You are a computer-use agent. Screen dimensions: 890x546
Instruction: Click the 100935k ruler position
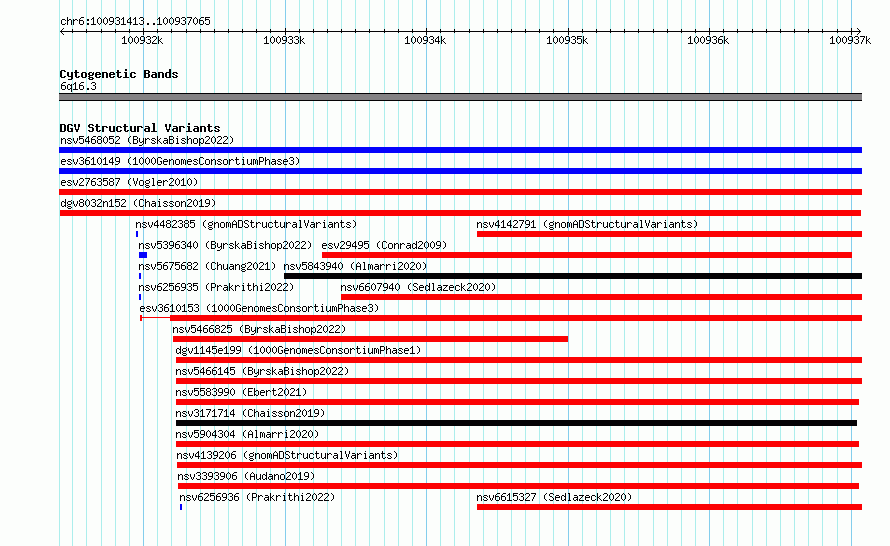coord(567,40)
